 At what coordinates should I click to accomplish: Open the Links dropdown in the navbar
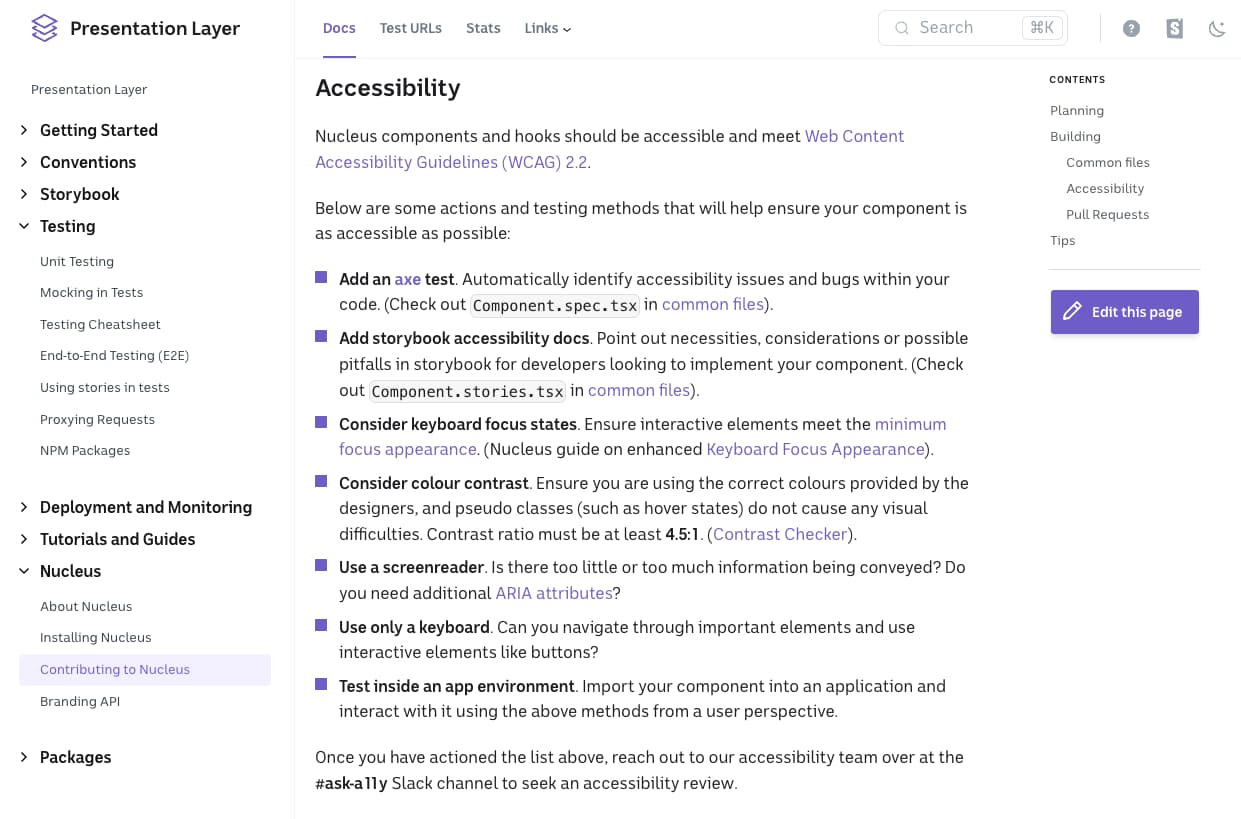coord(547,28)
